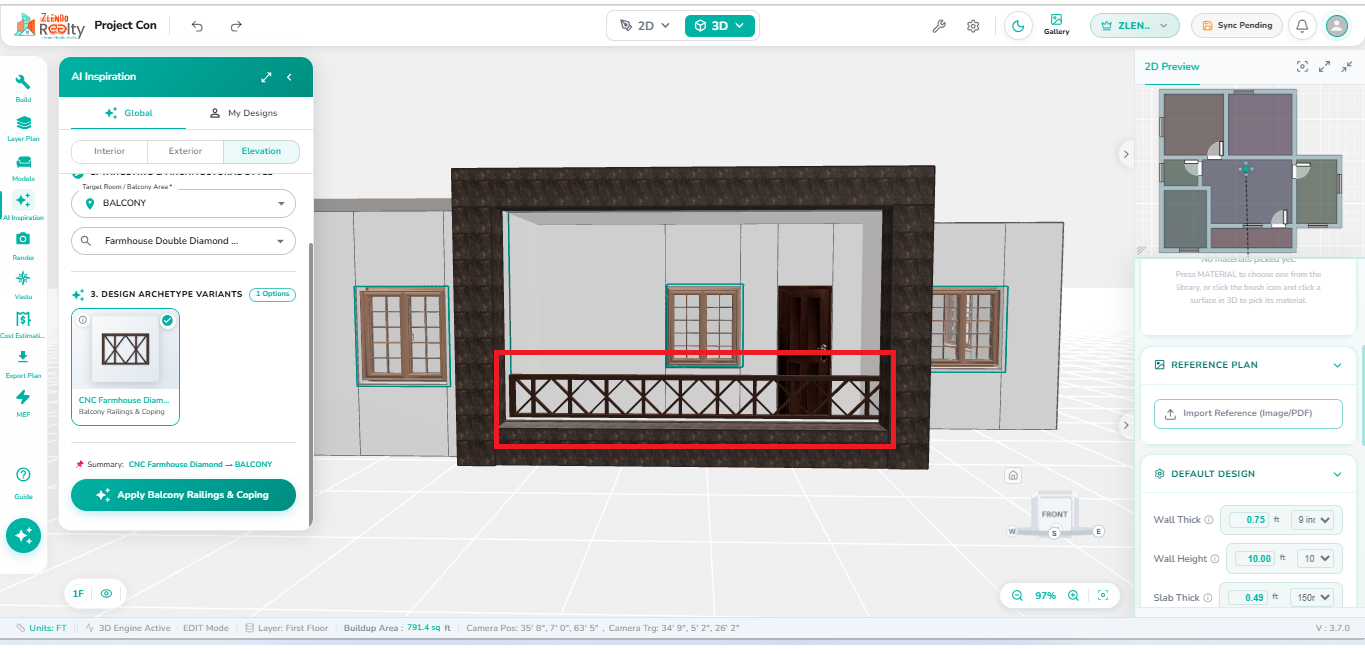Image resolution: width=1365 pixels, height=654 pixels.
Task: Open the Build tool in sidebar
Action: tap(23, 87)
